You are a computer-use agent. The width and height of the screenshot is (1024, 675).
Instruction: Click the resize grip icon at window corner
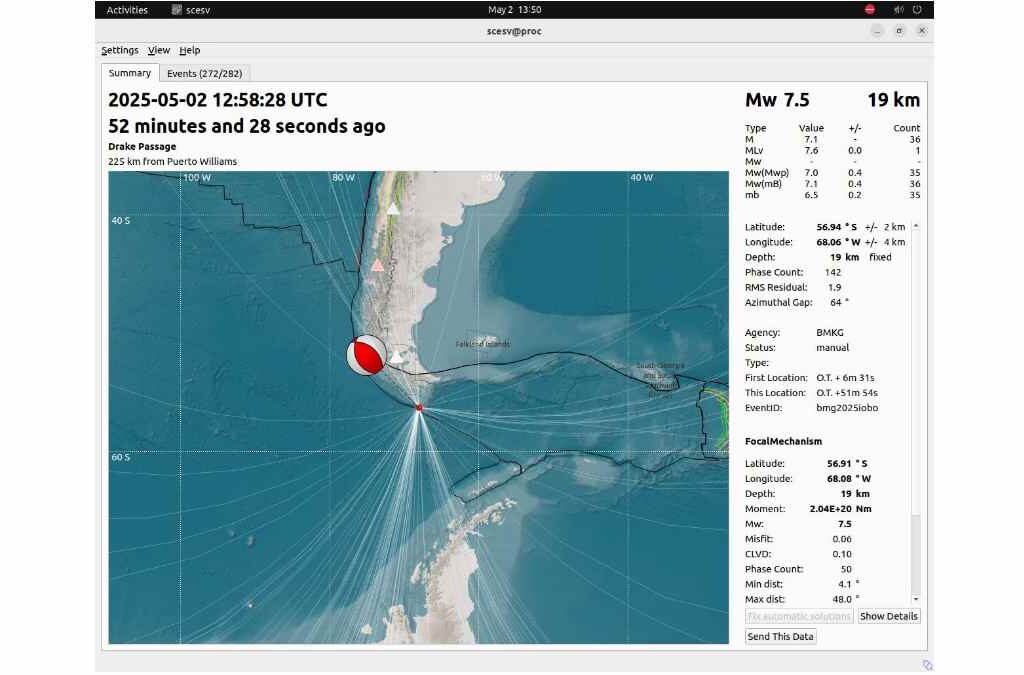[927, 665]
